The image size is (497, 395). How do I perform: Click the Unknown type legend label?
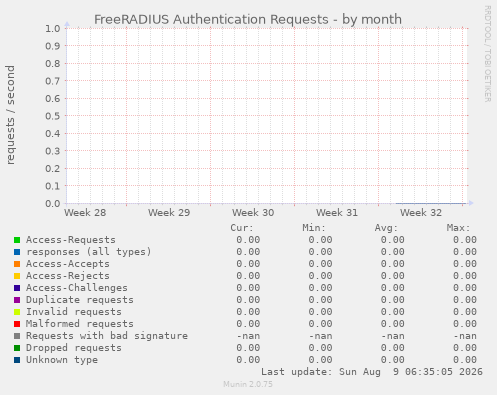click(62, 360)
